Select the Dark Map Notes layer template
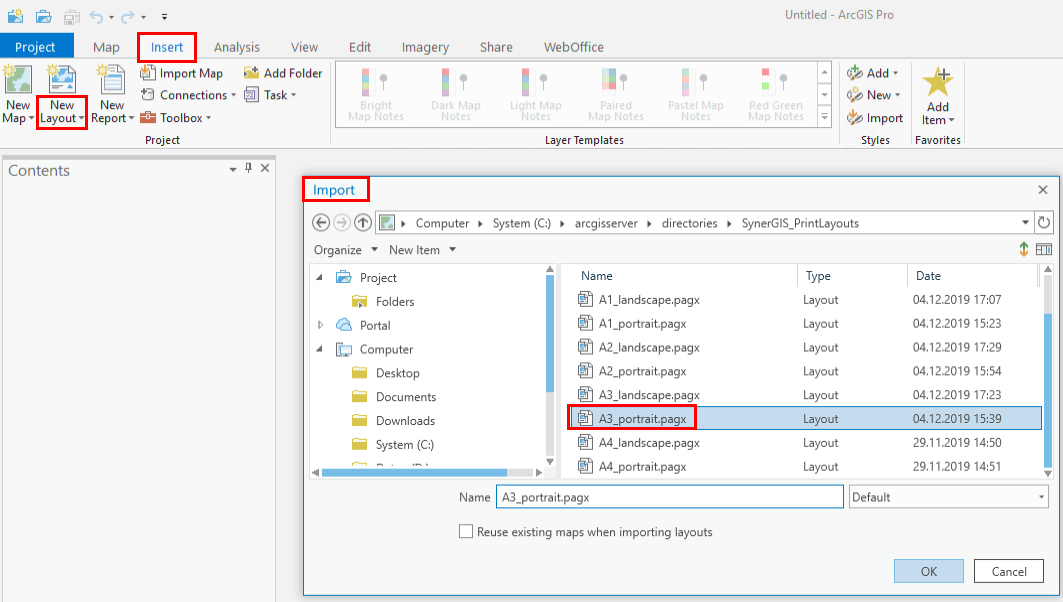1063x602 pixels. [x=456, y=93]
